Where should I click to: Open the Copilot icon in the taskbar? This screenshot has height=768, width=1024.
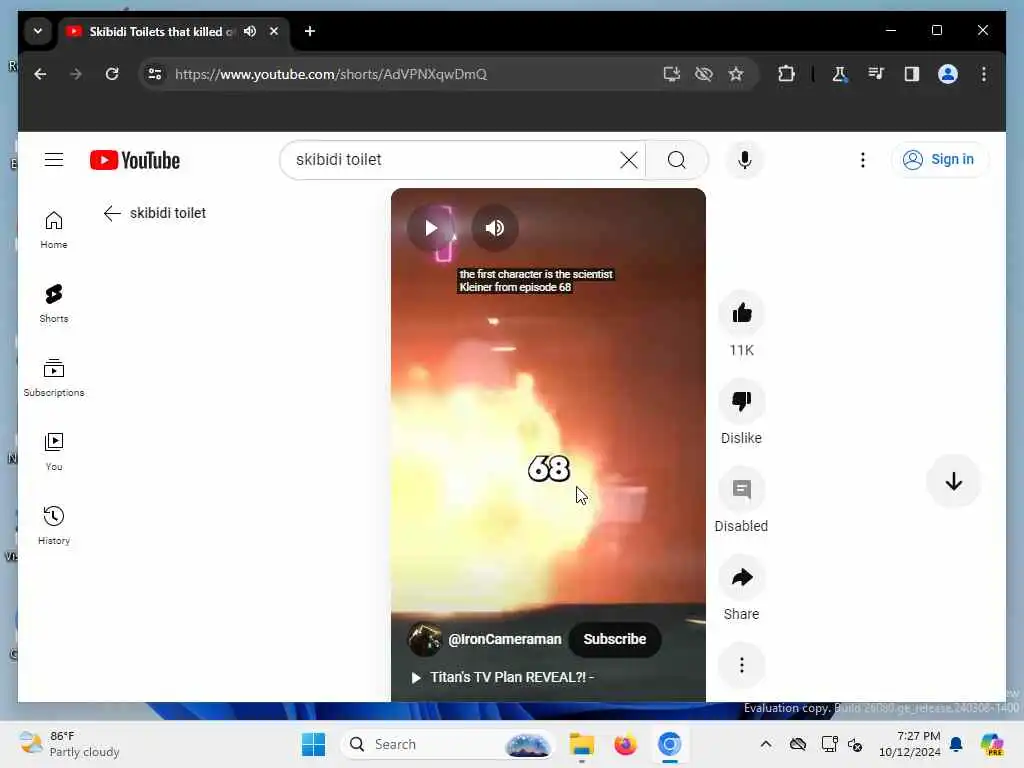click(992, 744)
